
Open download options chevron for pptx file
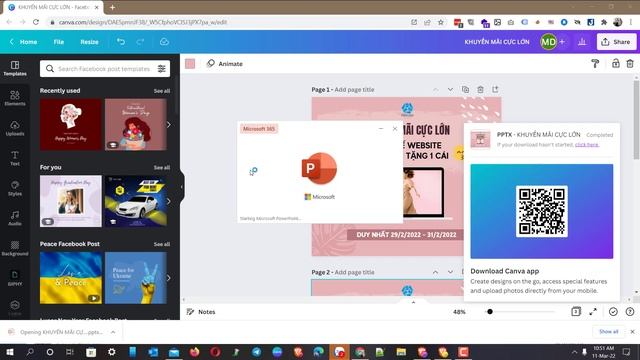(113, 332)
